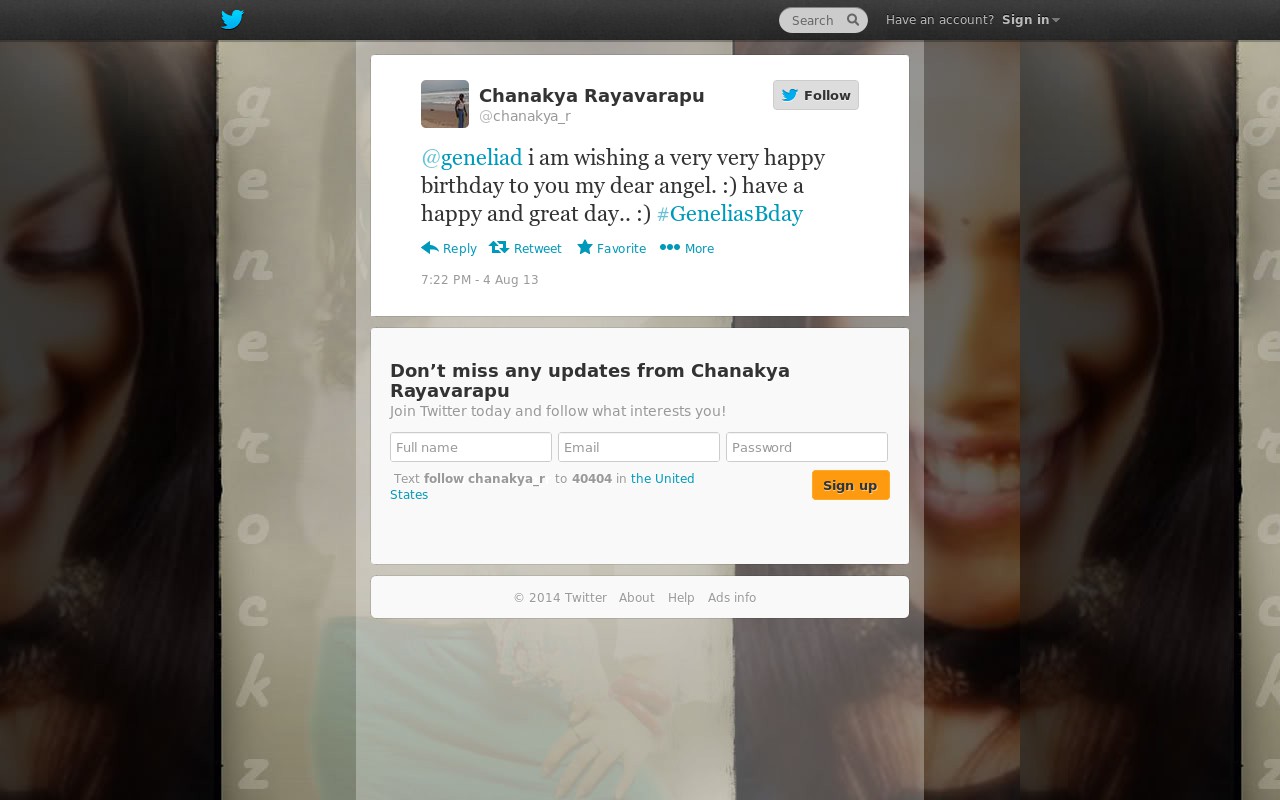Open the Ads info footer link
Image resolution: width=1280 pixels, height=800 pixels.
[732, 598]
